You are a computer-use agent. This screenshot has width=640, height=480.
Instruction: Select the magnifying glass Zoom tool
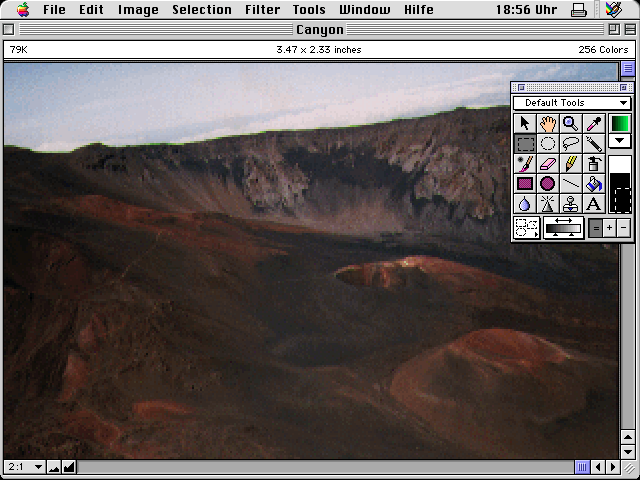pos(571,123)
